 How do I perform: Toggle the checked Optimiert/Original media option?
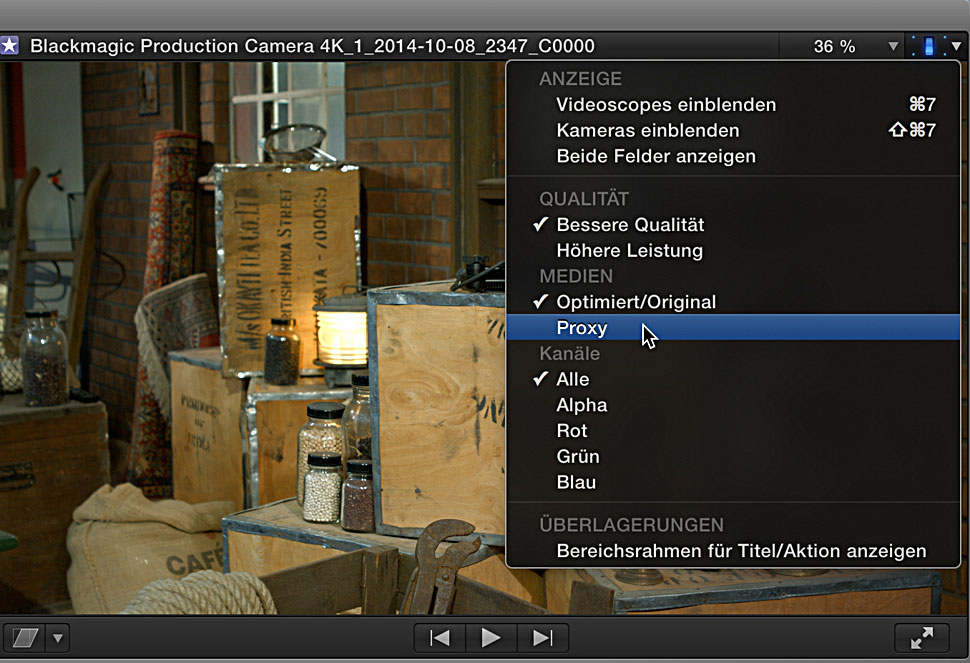click(636, 302)
